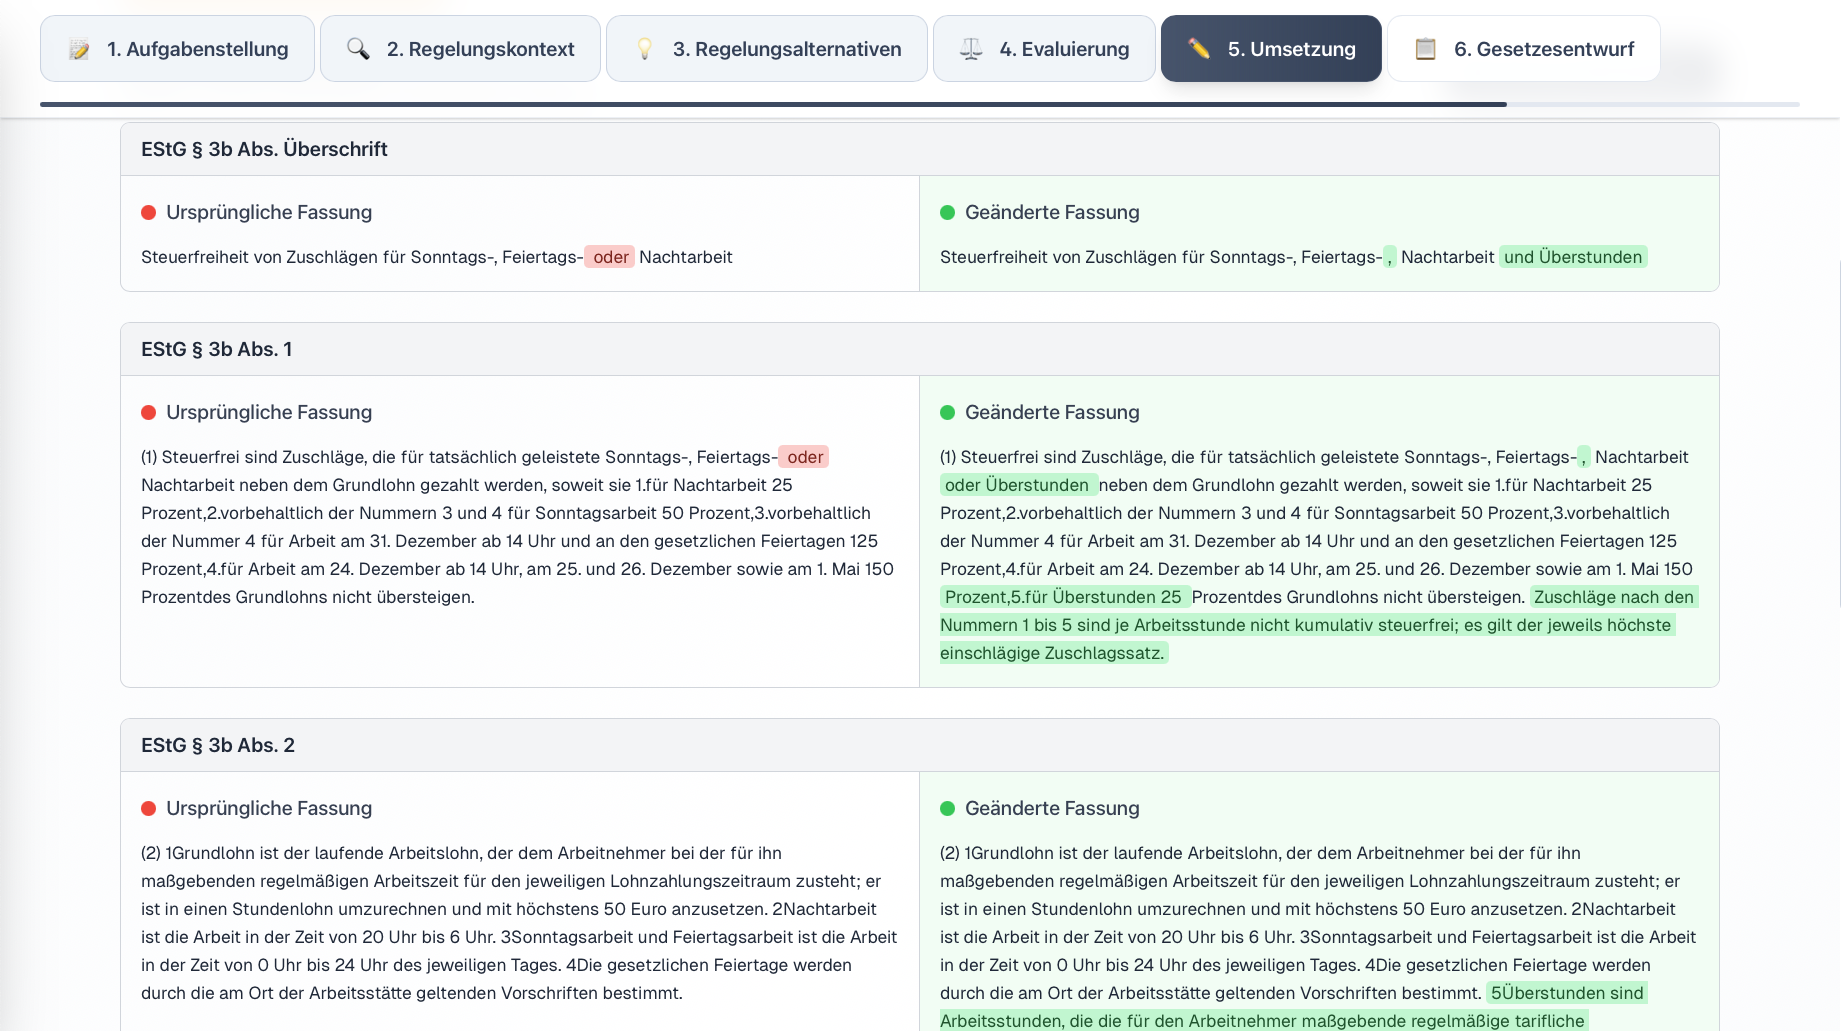This screenshot has width=1841, height=1031.
Task: Click the magnifying glass icon for Regelungskontext
Action: tap(358, 49)
